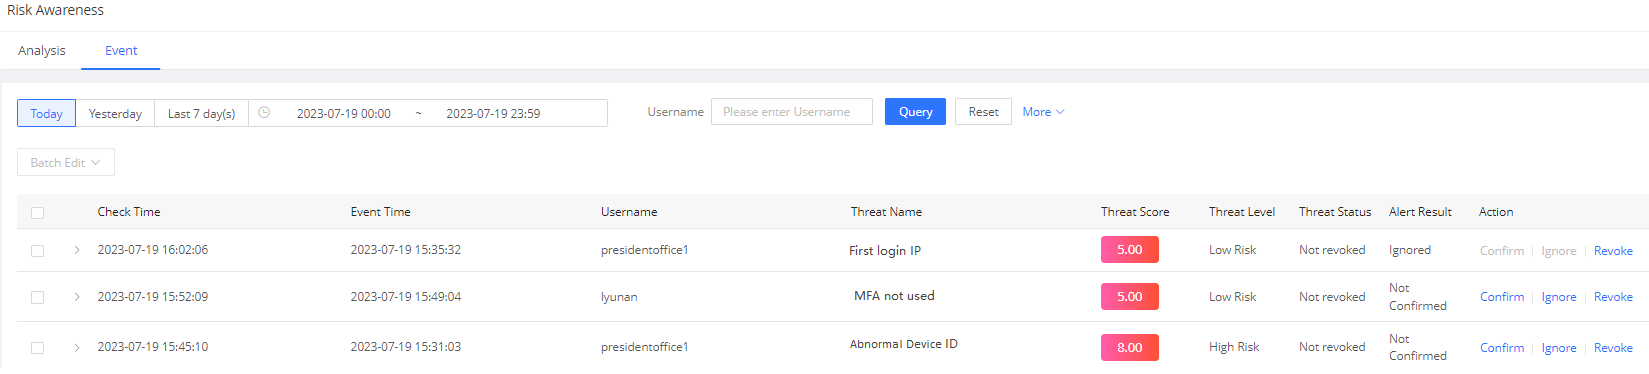This screenshot has width=1649, height=374.
Task: Click the Ignored alert result cell
Action: pyautogui.click(x=1410, y=250)
